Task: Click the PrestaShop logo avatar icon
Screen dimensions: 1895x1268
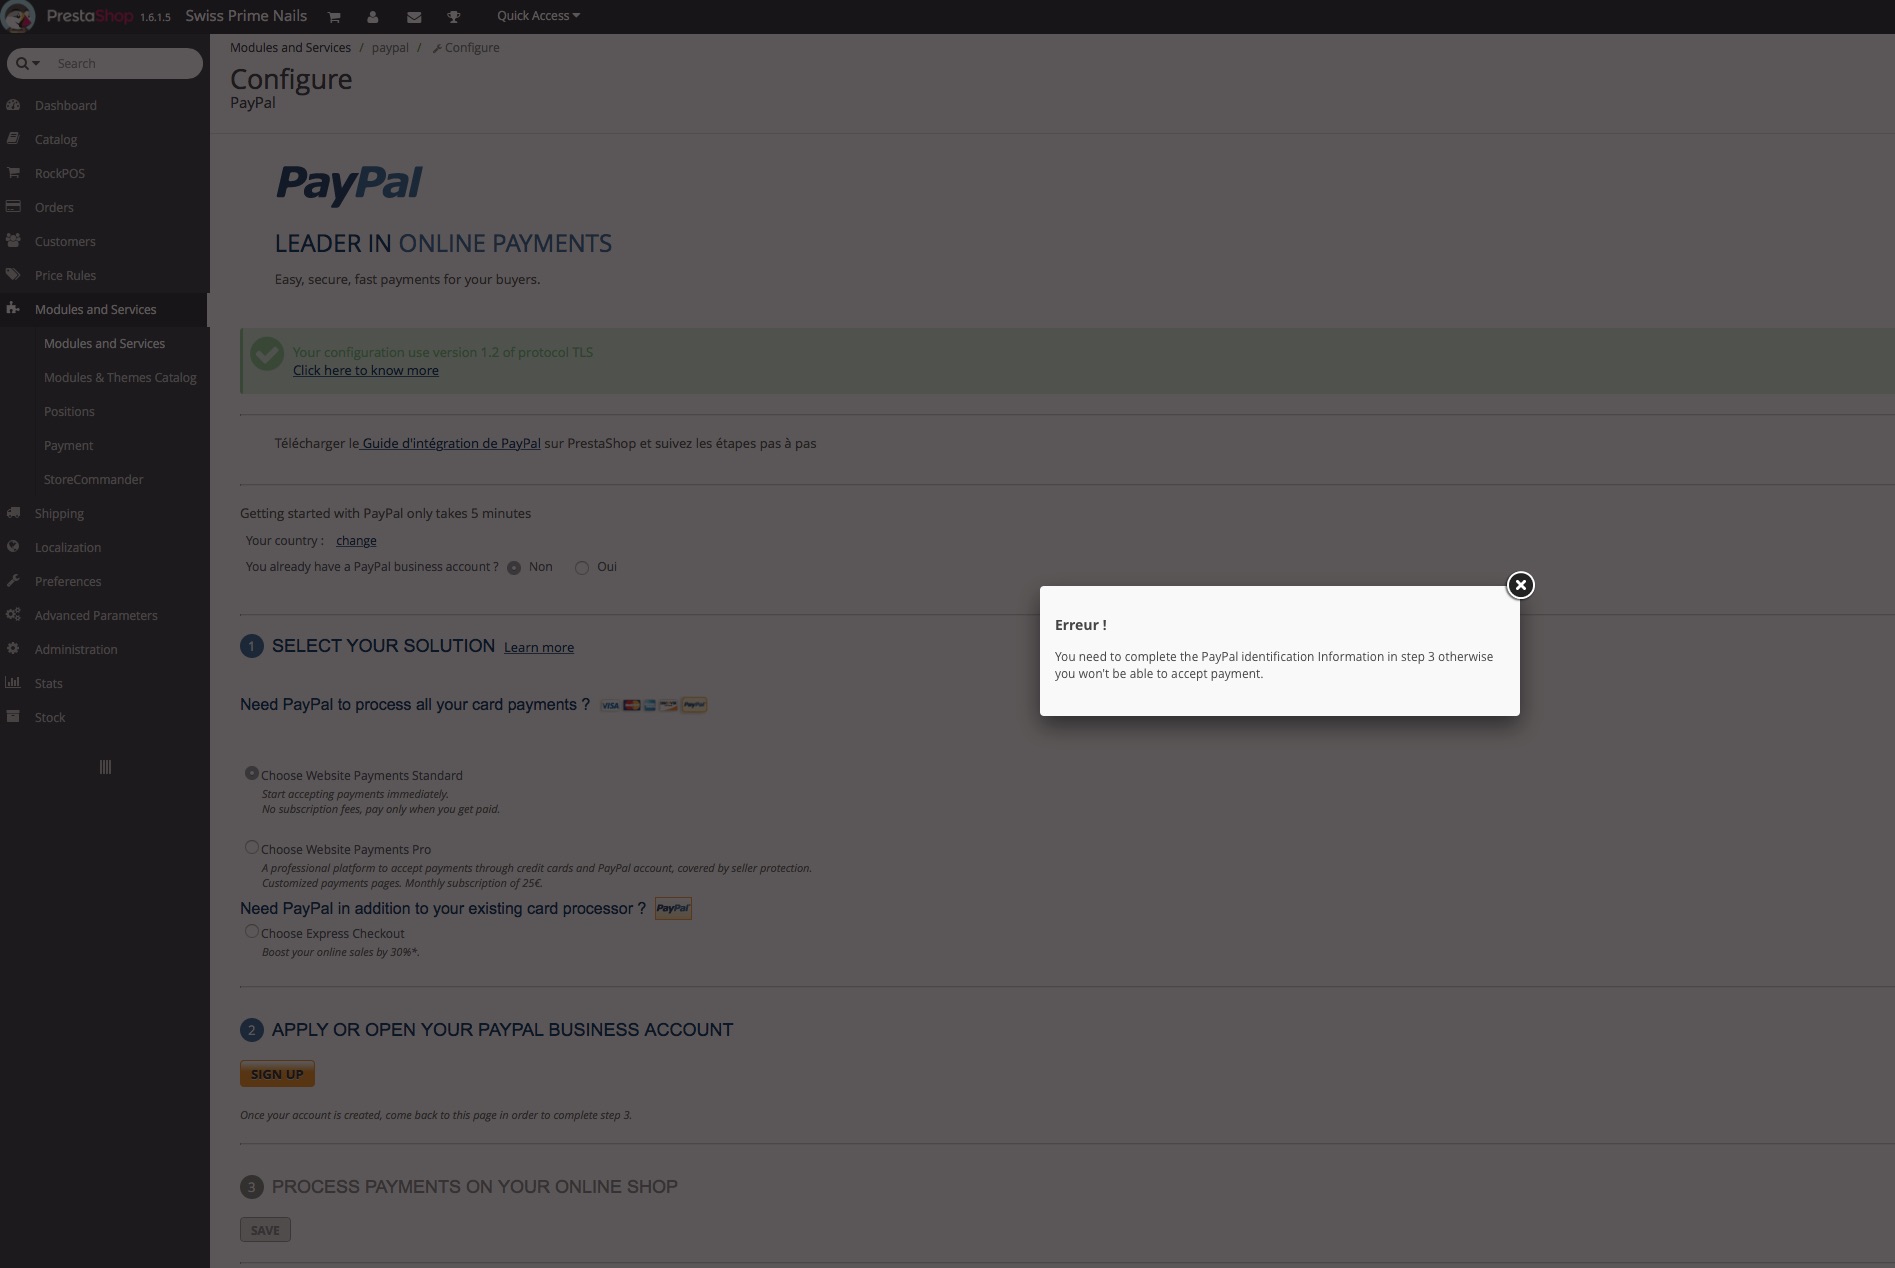Action: (18, 16)
